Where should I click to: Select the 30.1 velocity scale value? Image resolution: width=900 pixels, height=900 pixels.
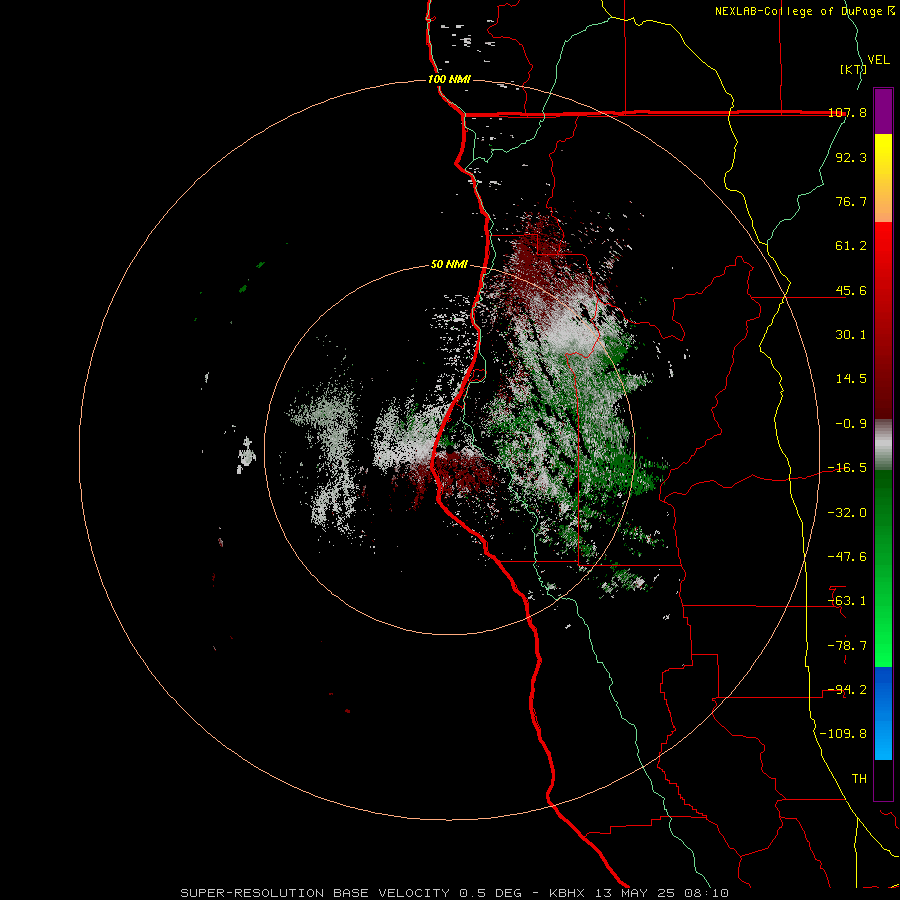click(851, 335)
